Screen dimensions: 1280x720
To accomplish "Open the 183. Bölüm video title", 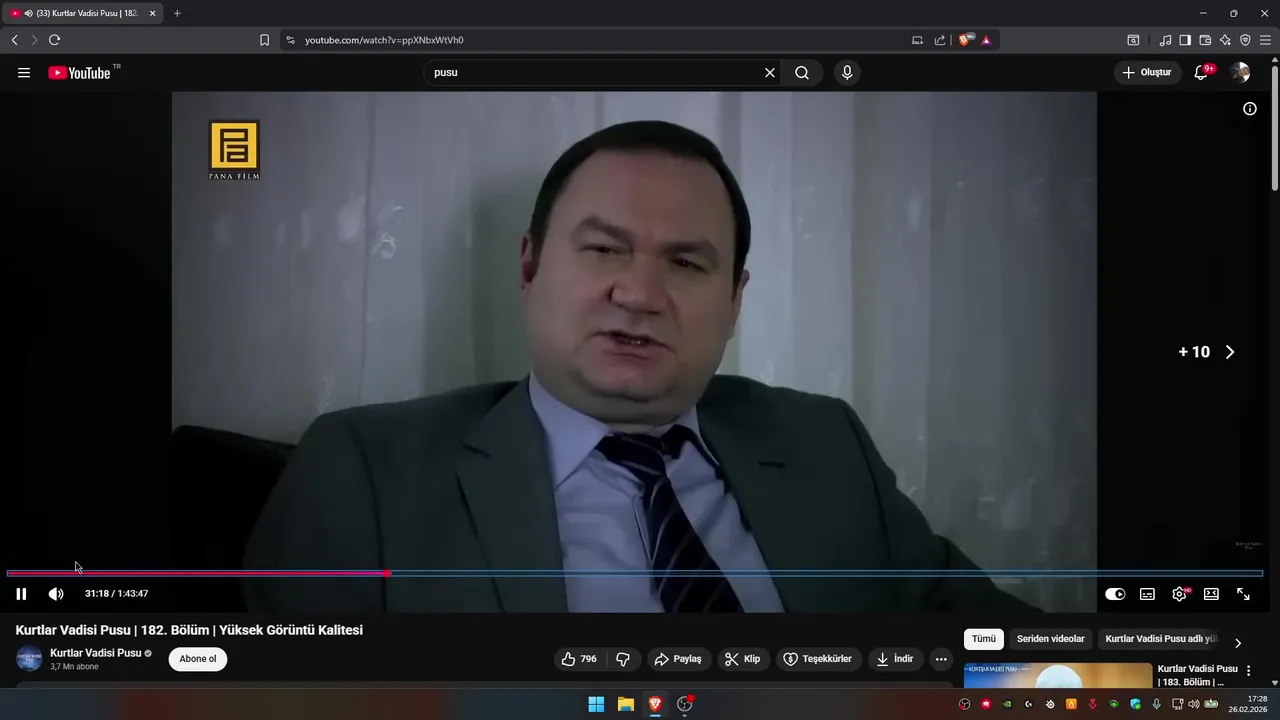I will tap(1197, 675).
